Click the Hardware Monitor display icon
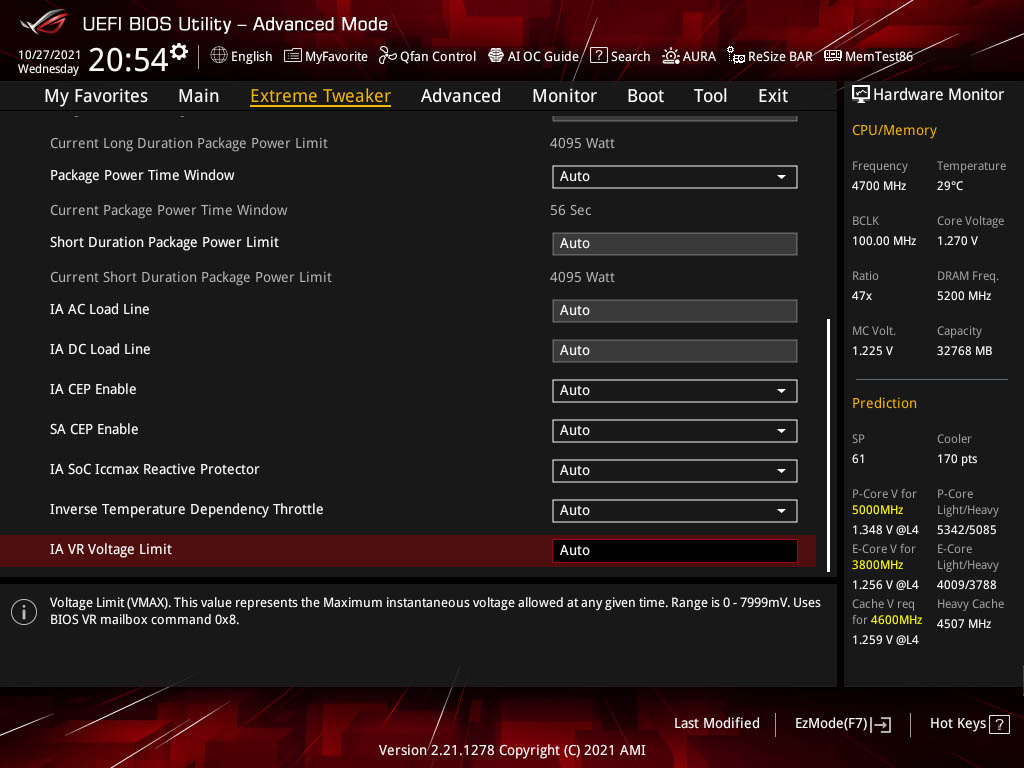Viewport: 1024px width, 768px height. (x=861, y=95)
